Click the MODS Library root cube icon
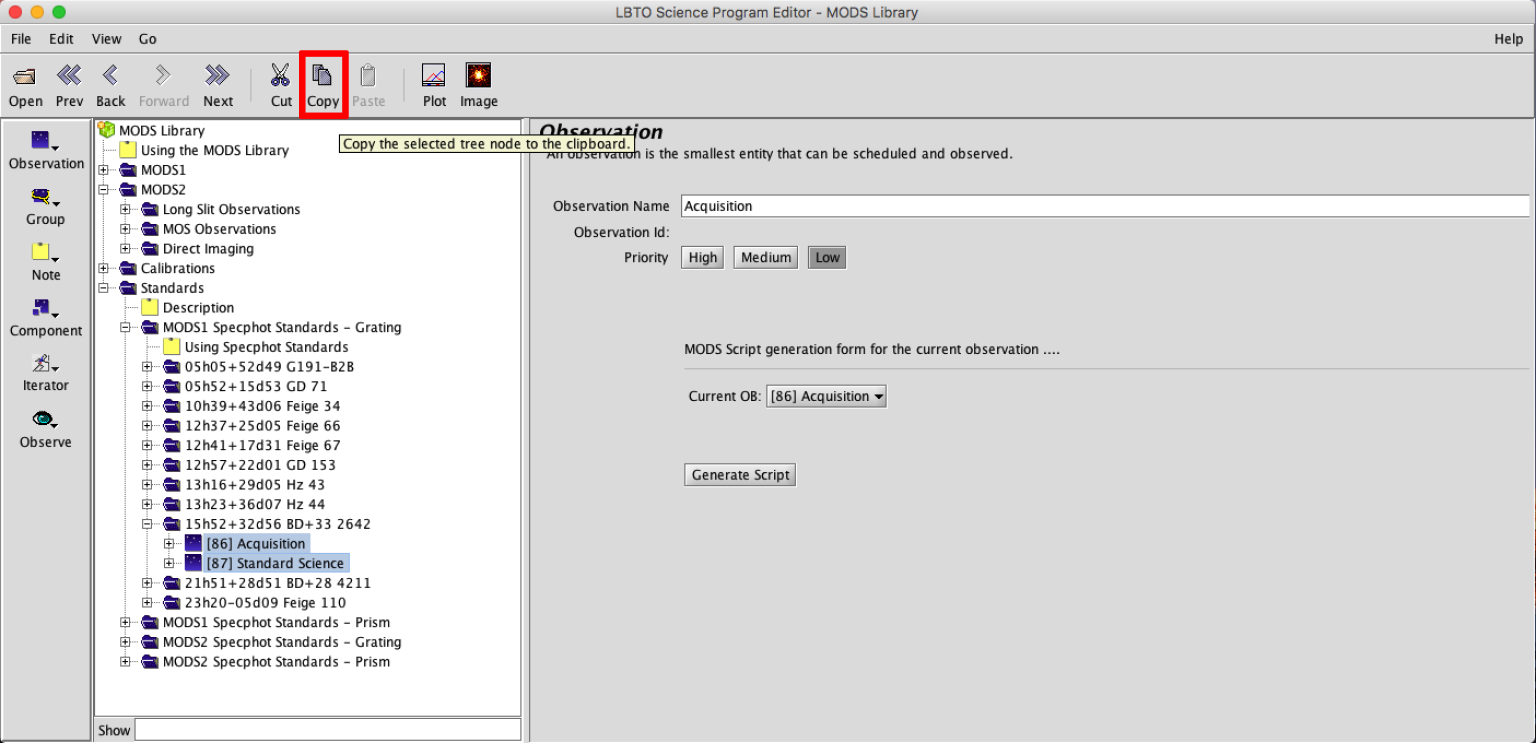The width and height of the screenshot is (1536, 743). click(x=106, y=130)
